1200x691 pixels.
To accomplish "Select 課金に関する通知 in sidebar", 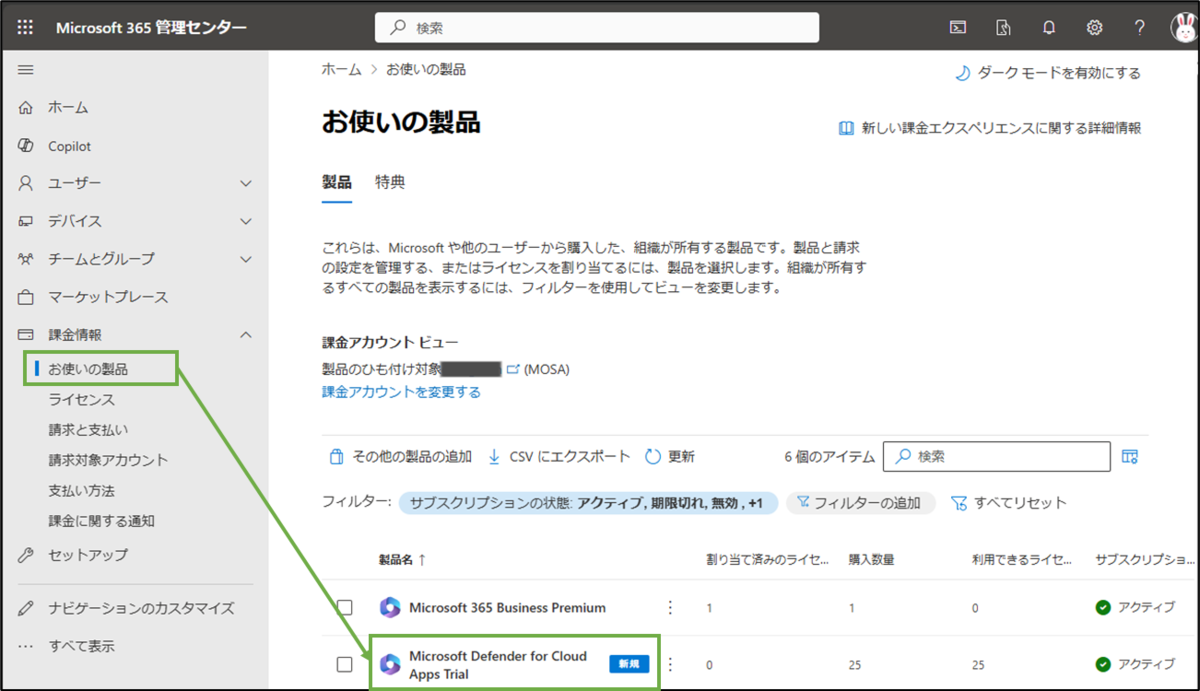I will [101, 521].
